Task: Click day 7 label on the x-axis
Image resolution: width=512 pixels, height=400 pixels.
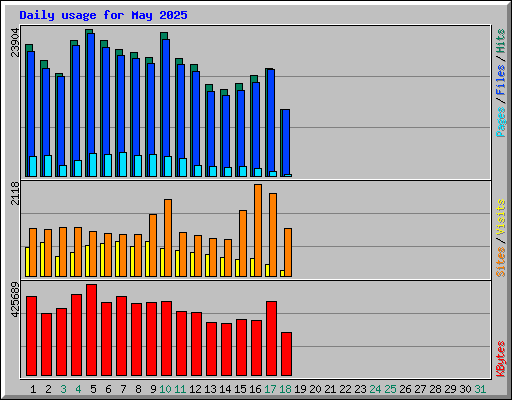Action: [x=123, y=389]
